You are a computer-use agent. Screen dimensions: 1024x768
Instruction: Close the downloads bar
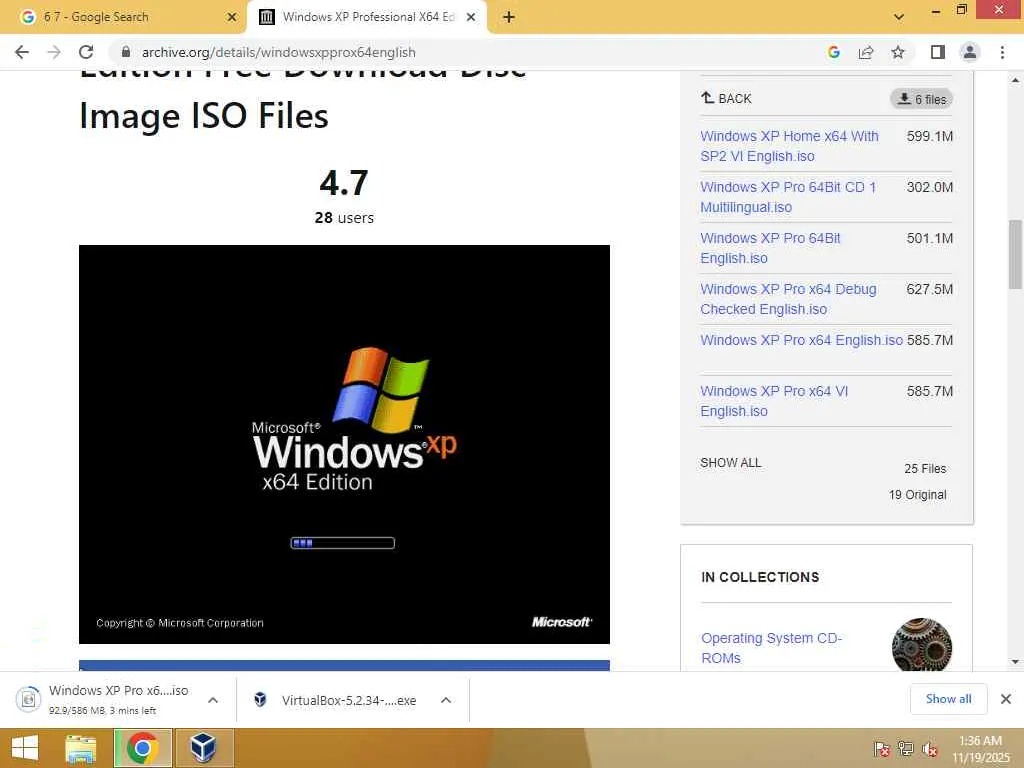click(x=1006, y=699)
